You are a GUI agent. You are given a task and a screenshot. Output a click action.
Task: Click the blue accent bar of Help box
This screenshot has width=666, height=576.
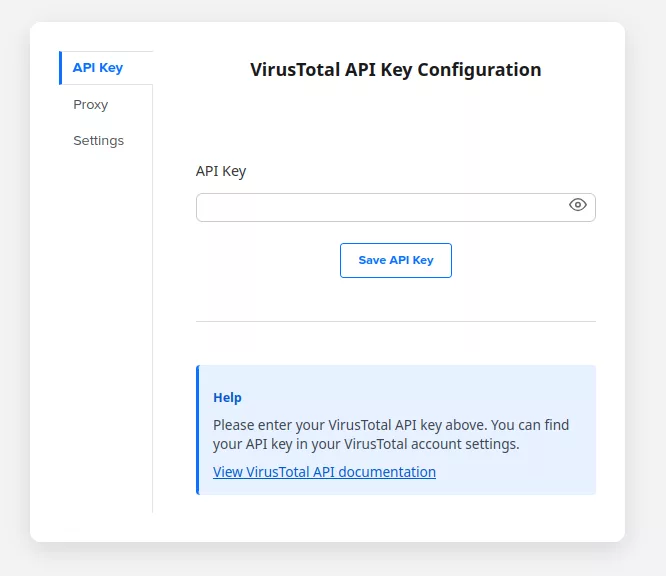(x=198, y=430)
